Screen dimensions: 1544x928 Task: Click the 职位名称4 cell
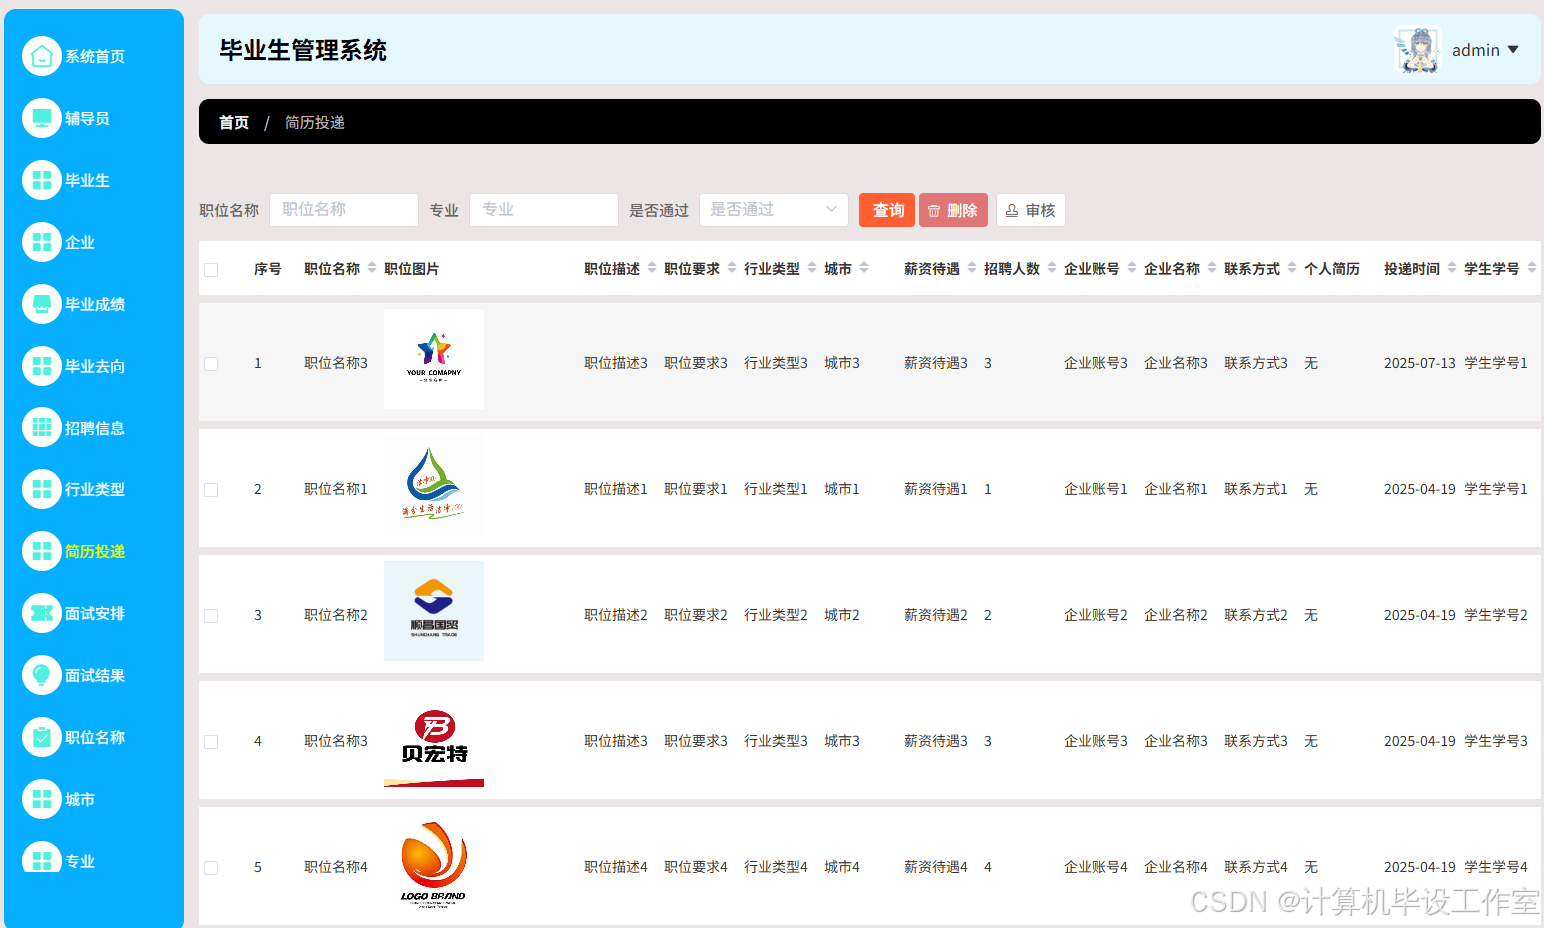point(336,867)
